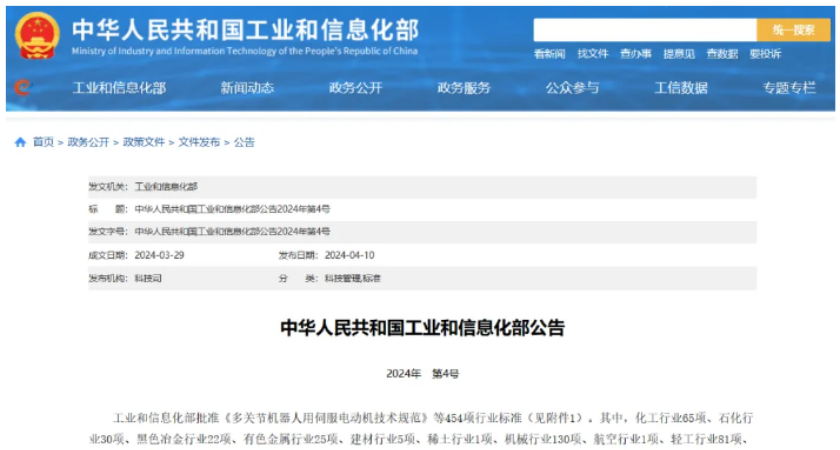Click the 成文日期 value 2024-03-29
Viewport: 840px width, 450px height.
tap(159, 255)
